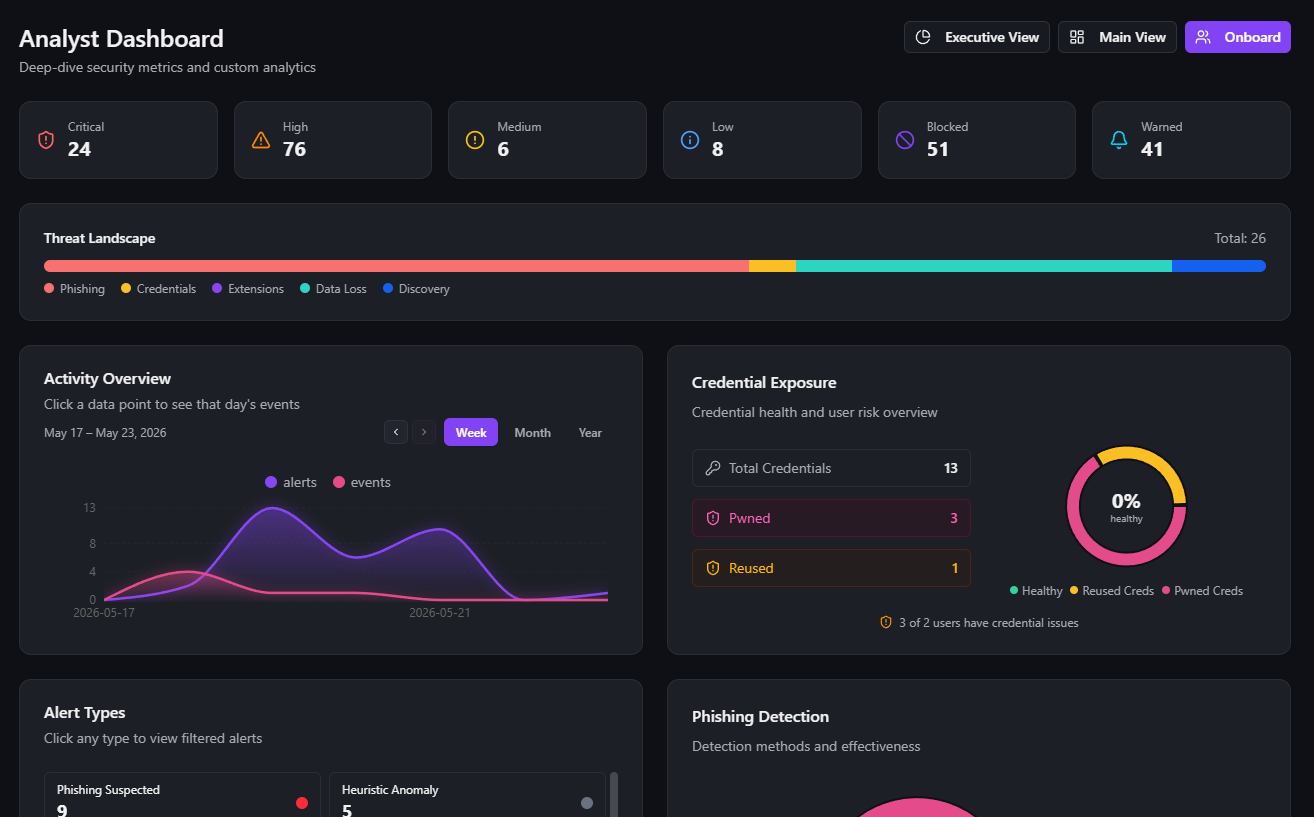The image size is (1314, 817).
Task: Click the Credentials legend dot
Action: pyautogui.click(x=126, y=288)
